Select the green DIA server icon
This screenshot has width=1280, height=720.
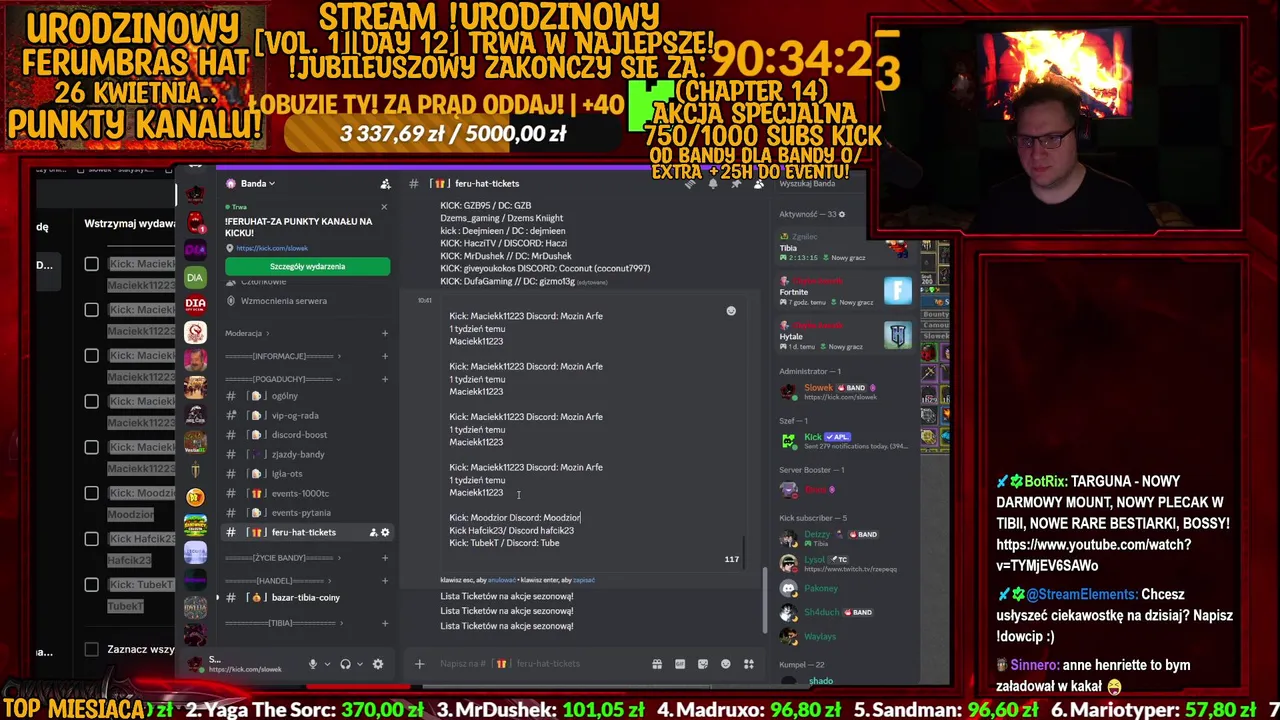(x=195, y=277)
